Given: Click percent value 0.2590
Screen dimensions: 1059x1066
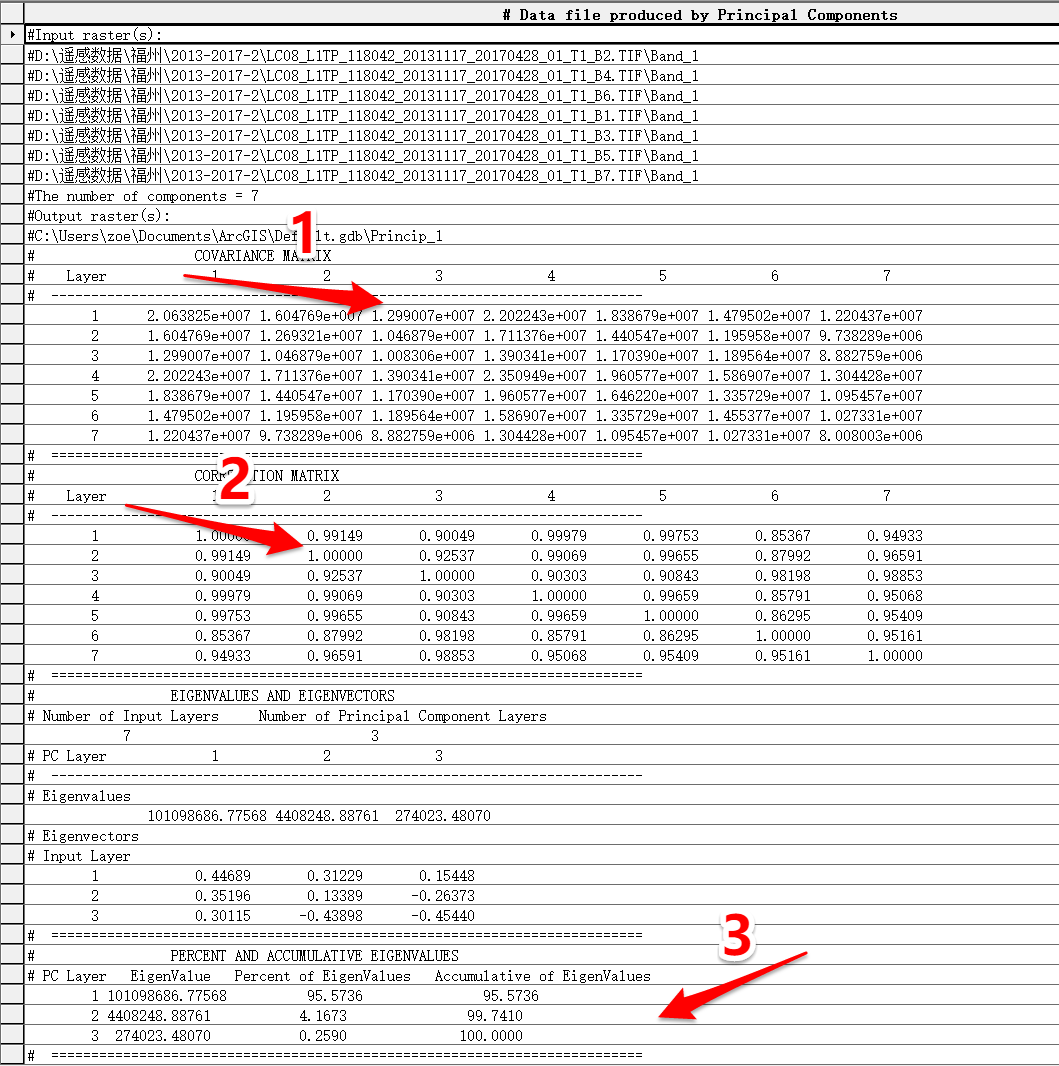Looking at the screenshot, I should tap(323, 1036).
